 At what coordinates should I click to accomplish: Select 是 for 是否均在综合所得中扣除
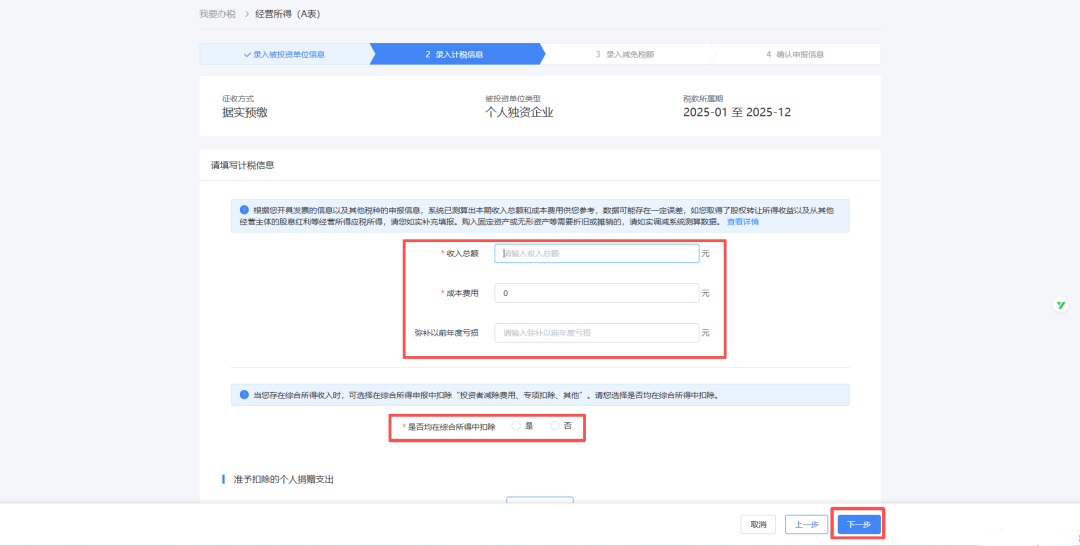[x=517, y=426]
